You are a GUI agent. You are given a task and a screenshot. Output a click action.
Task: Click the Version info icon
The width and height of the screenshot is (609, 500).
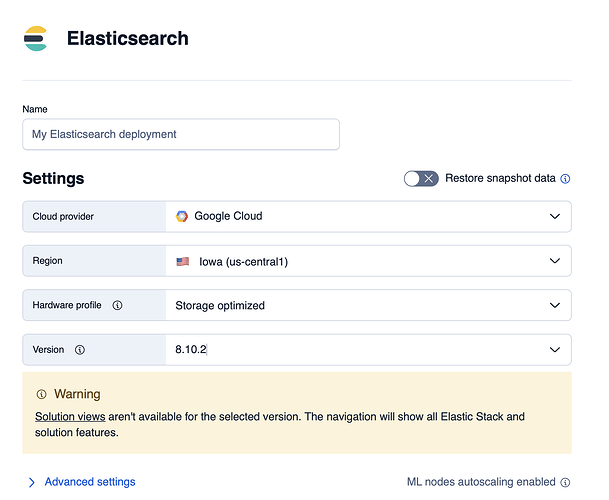tap(80, 350)
